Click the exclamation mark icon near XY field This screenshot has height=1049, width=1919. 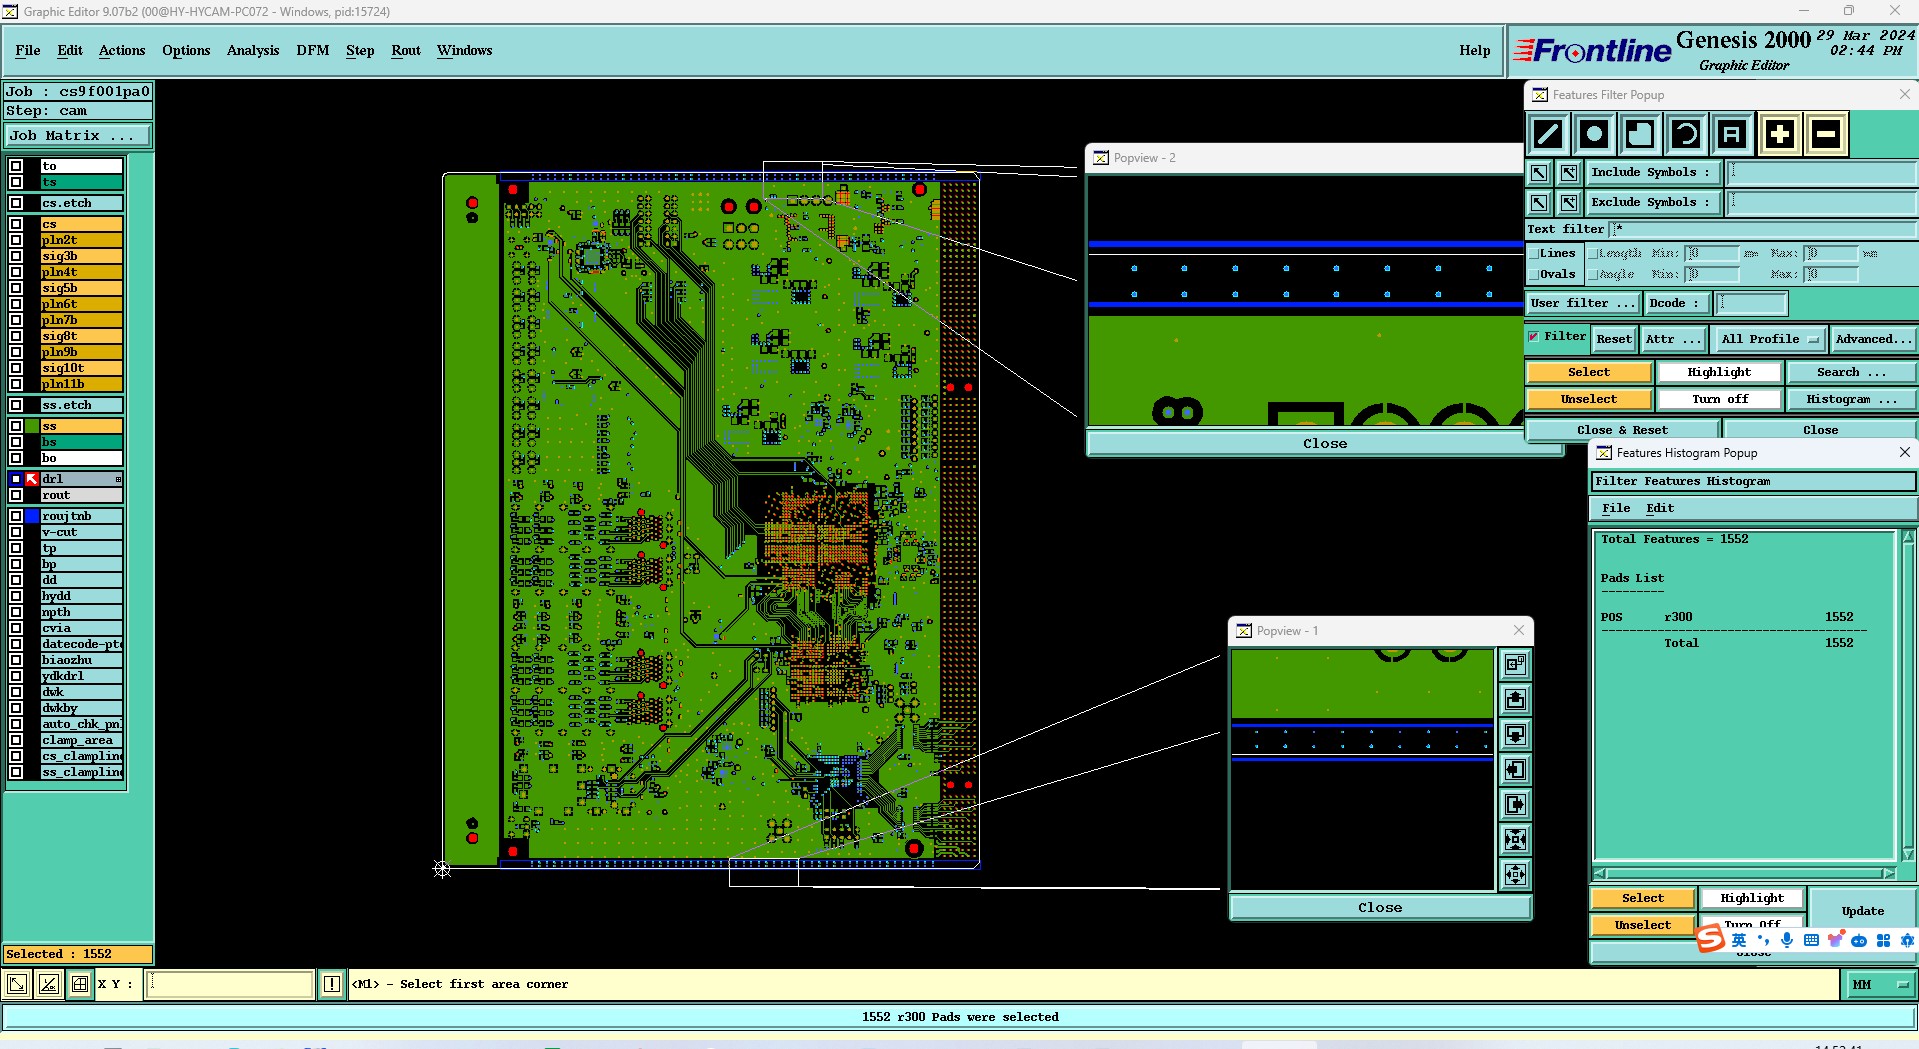click(x=332, y=984)
